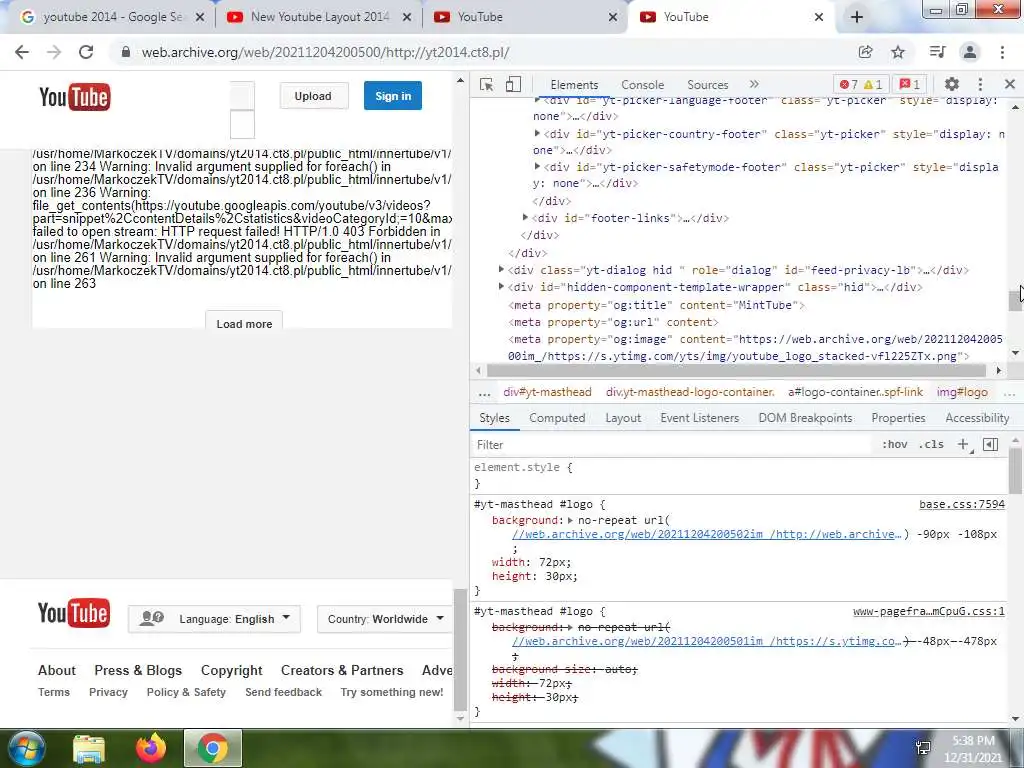Select the Layout tab

pyautogui.click(x=623, y=418)
